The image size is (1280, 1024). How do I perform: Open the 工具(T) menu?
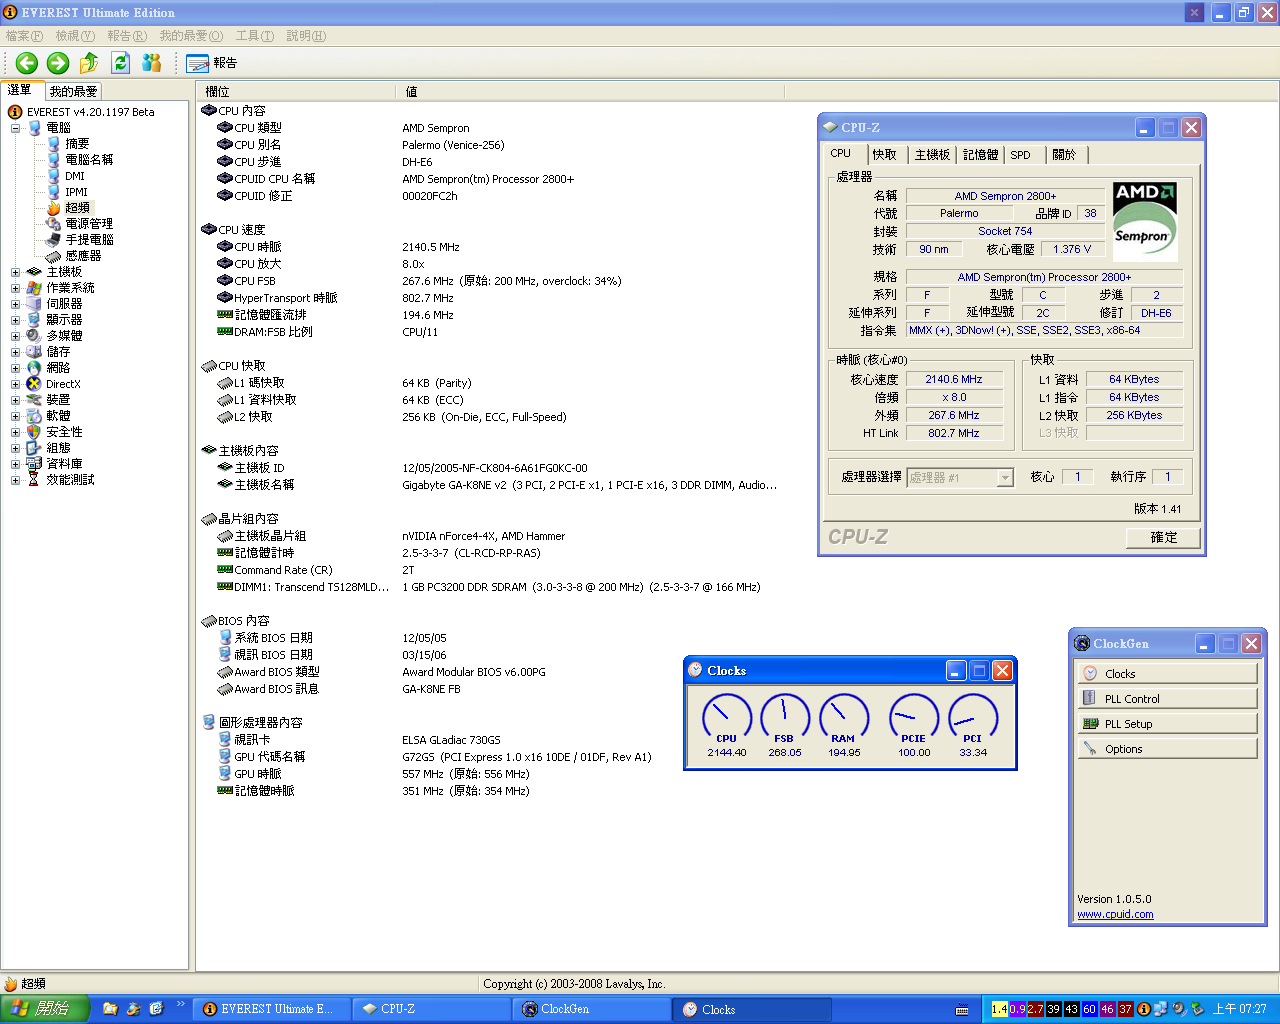(x=254, y=36)
